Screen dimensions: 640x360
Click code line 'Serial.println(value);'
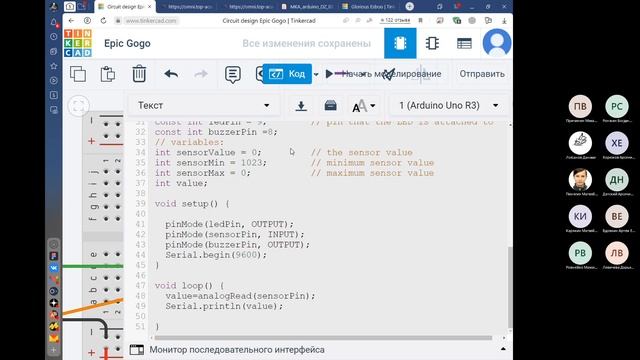point(224,306)
